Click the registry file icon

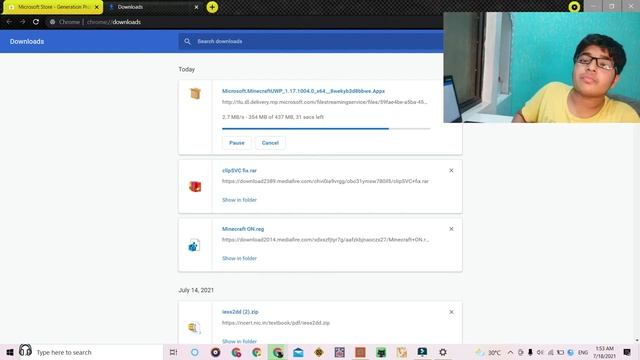click(x=194, y=245)
